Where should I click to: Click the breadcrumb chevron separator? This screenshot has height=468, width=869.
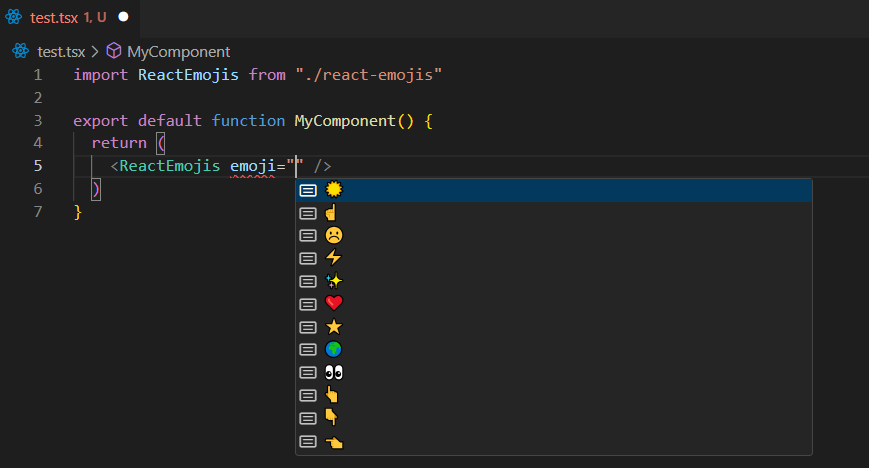point(95,51)
